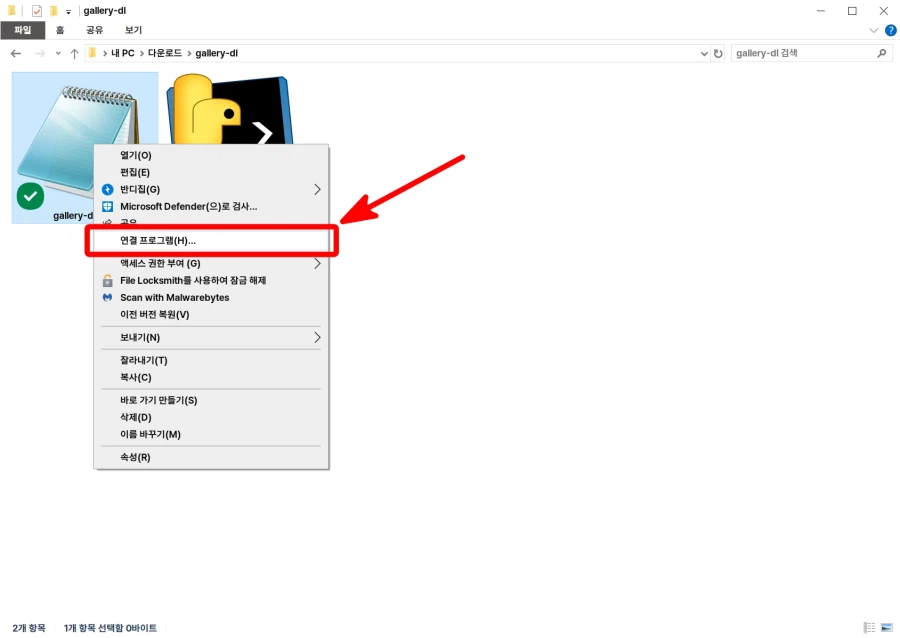The width and height of the screenshot is (900, 638).
Task: Choose 잘라내기(T) from context menu
Action: 211,360
